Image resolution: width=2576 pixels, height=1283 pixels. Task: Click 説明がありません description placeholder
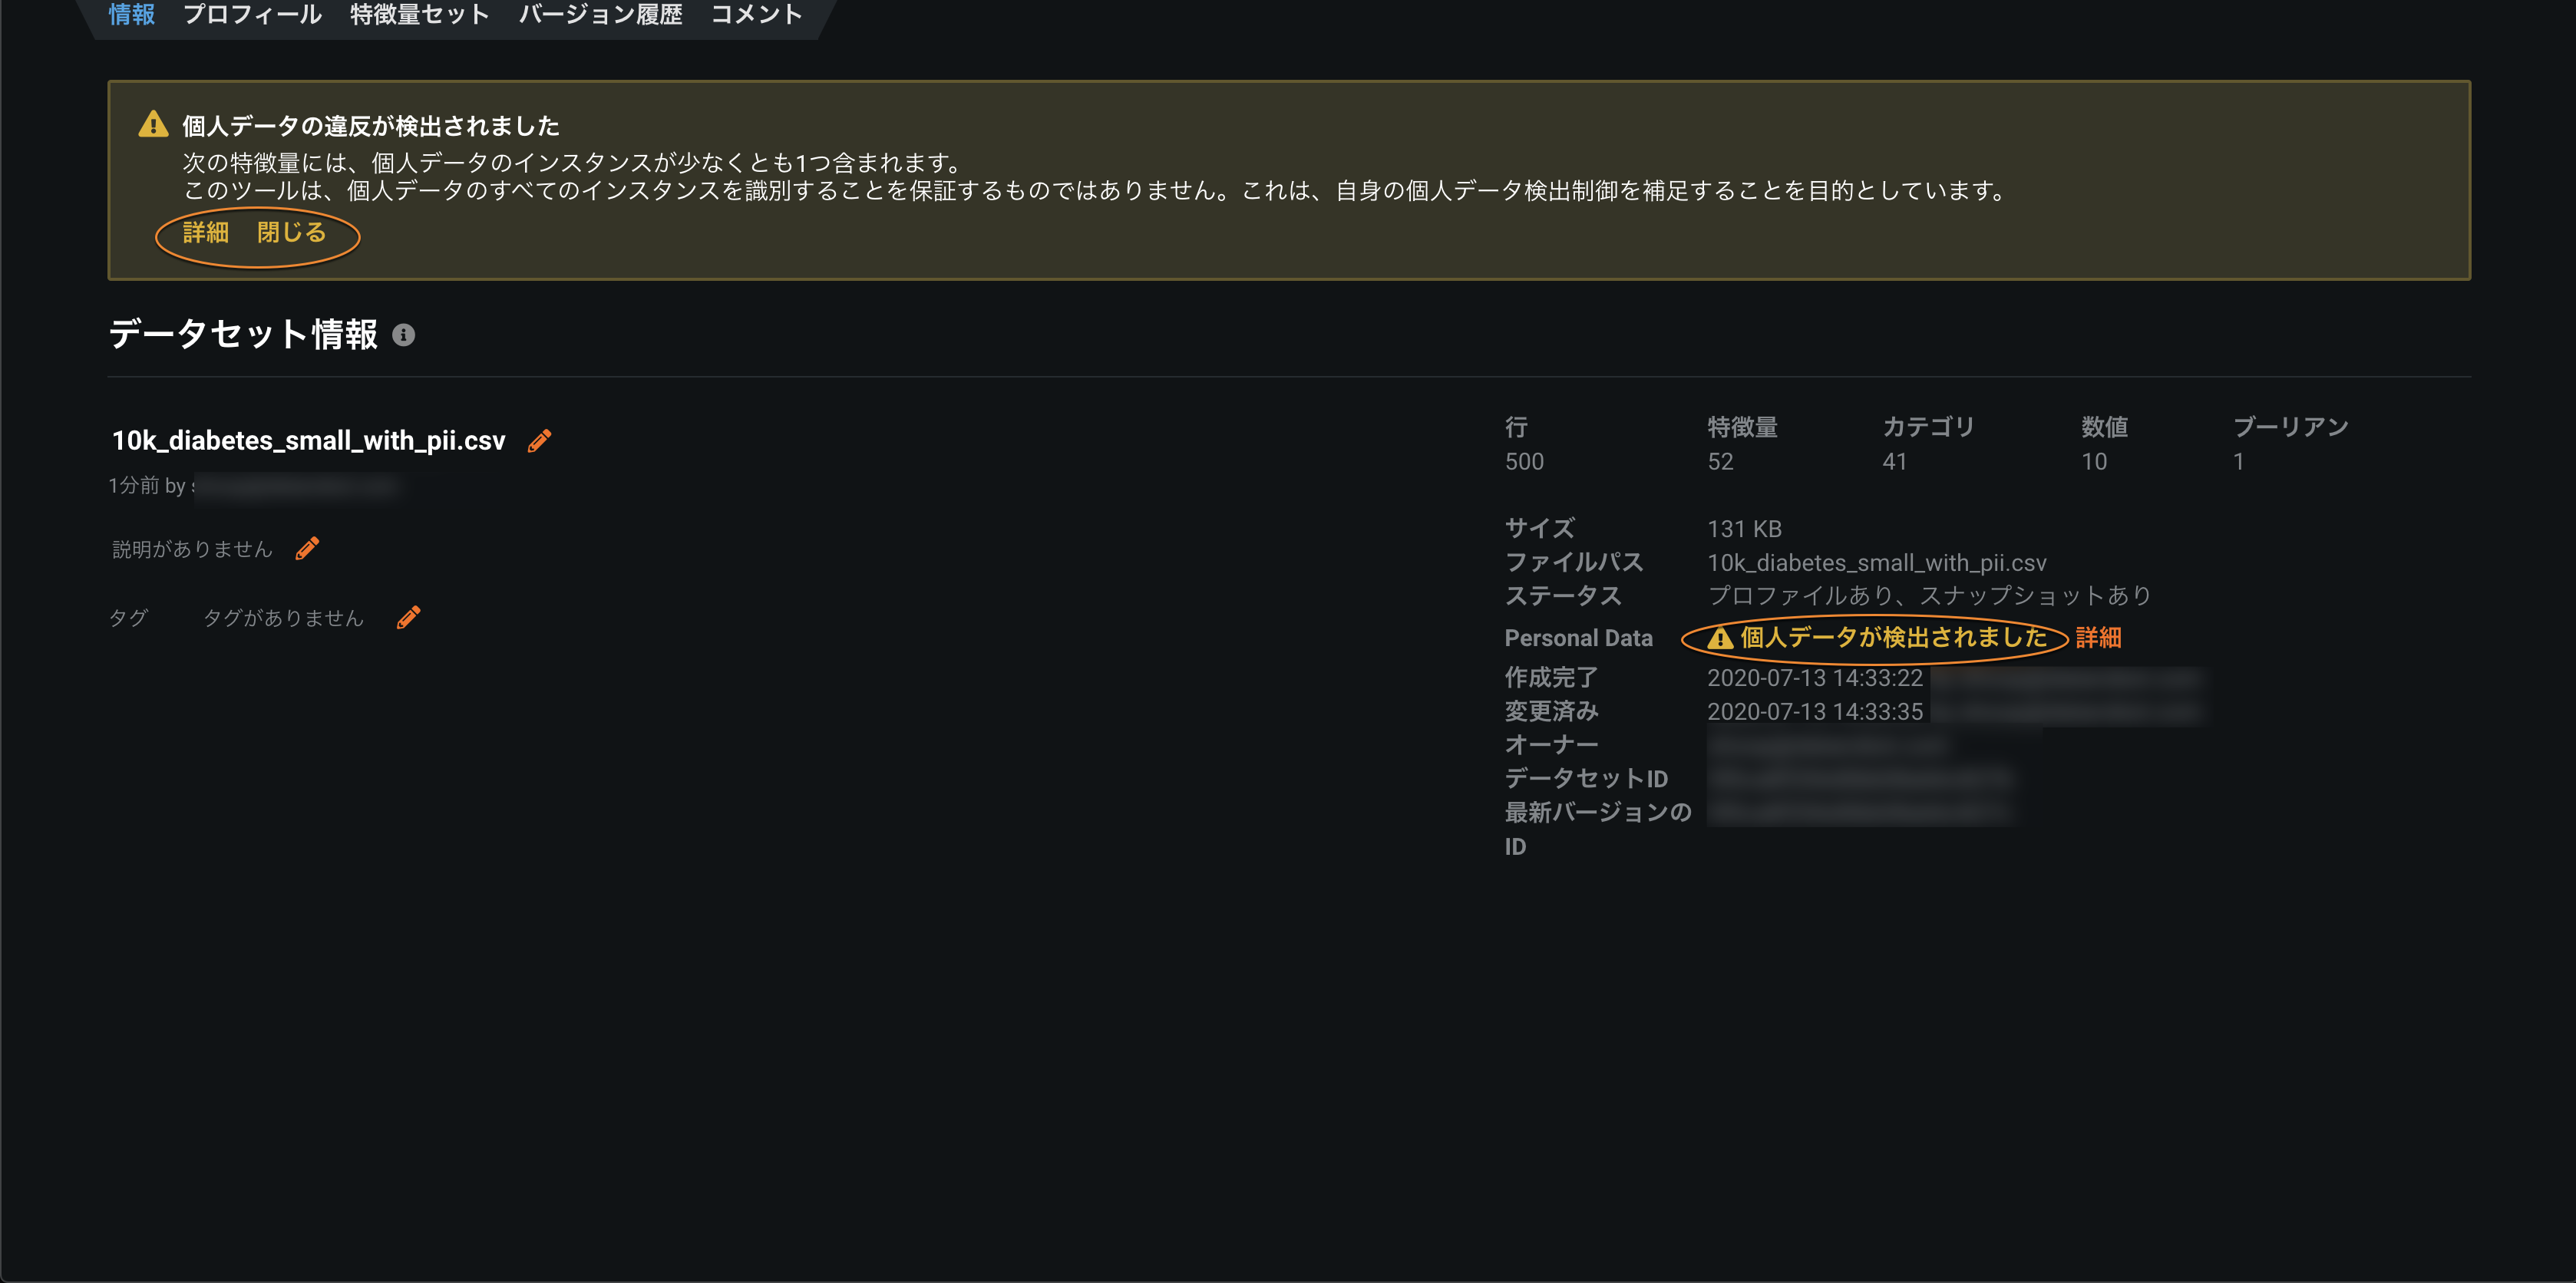(x=192, y=549)
